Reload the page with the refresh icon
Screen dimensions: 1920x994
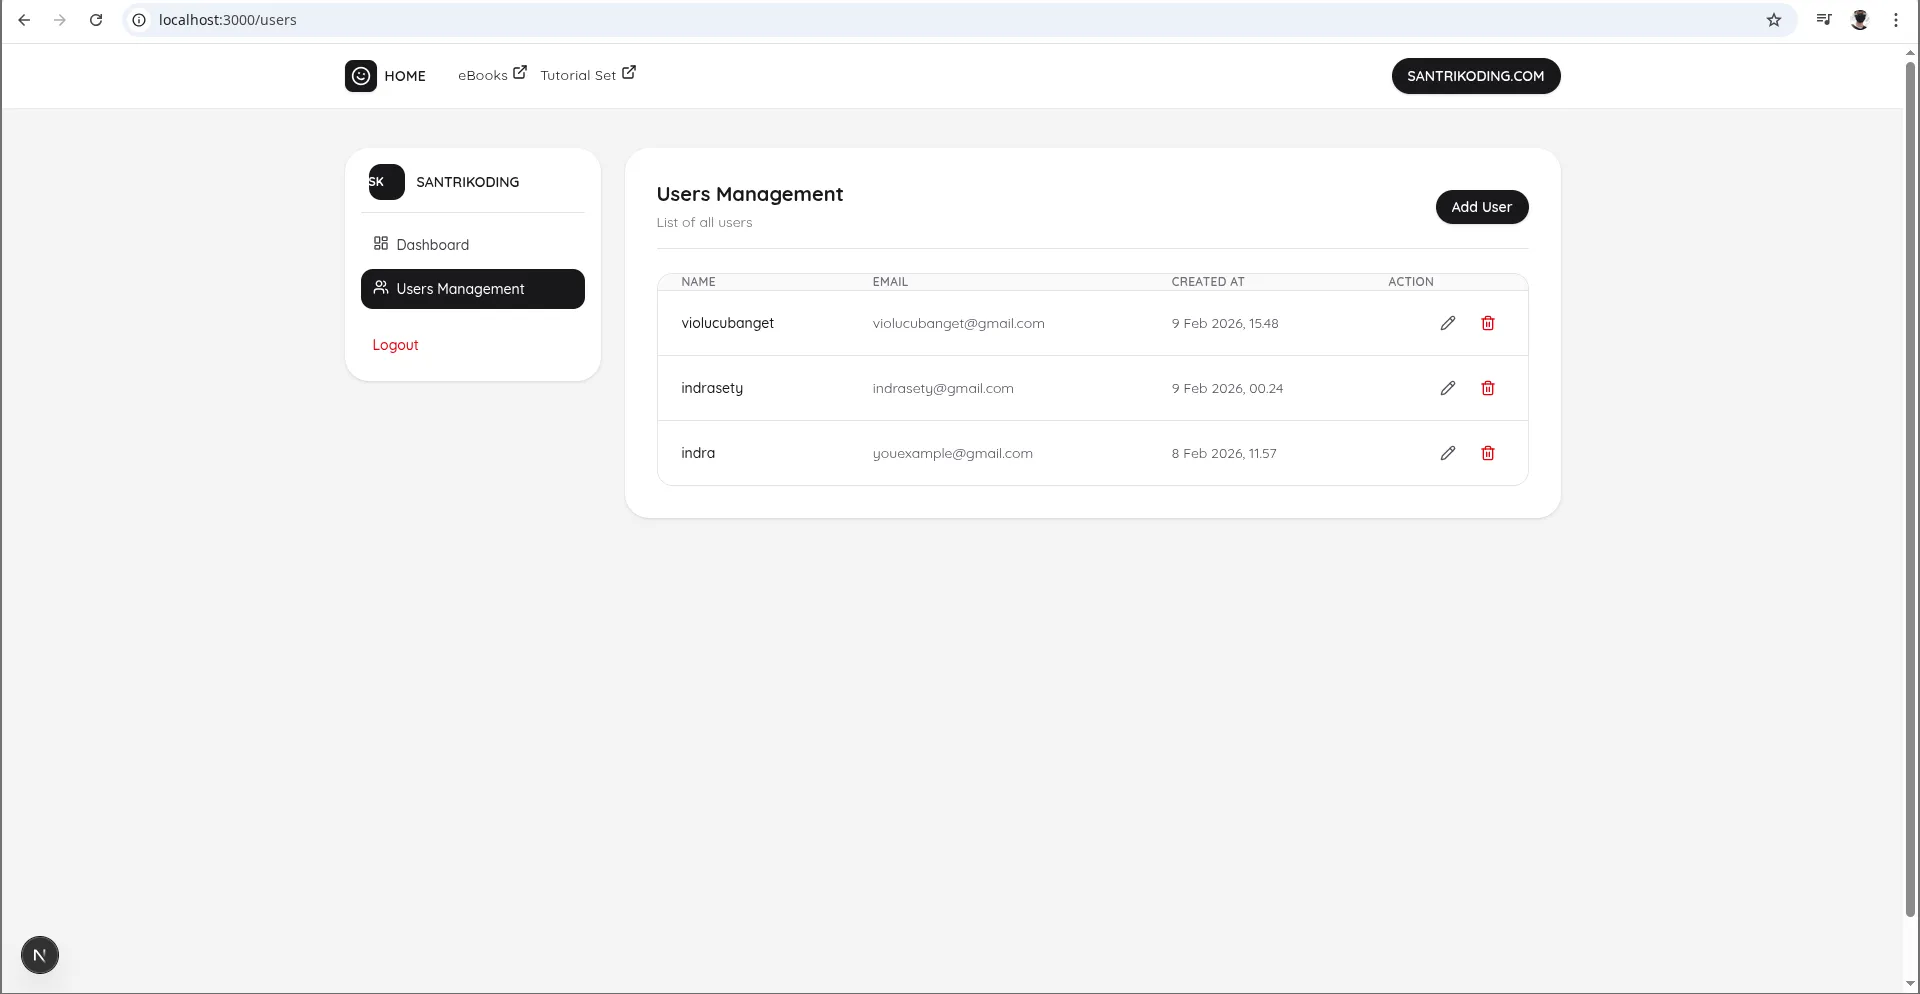[96, 20]
